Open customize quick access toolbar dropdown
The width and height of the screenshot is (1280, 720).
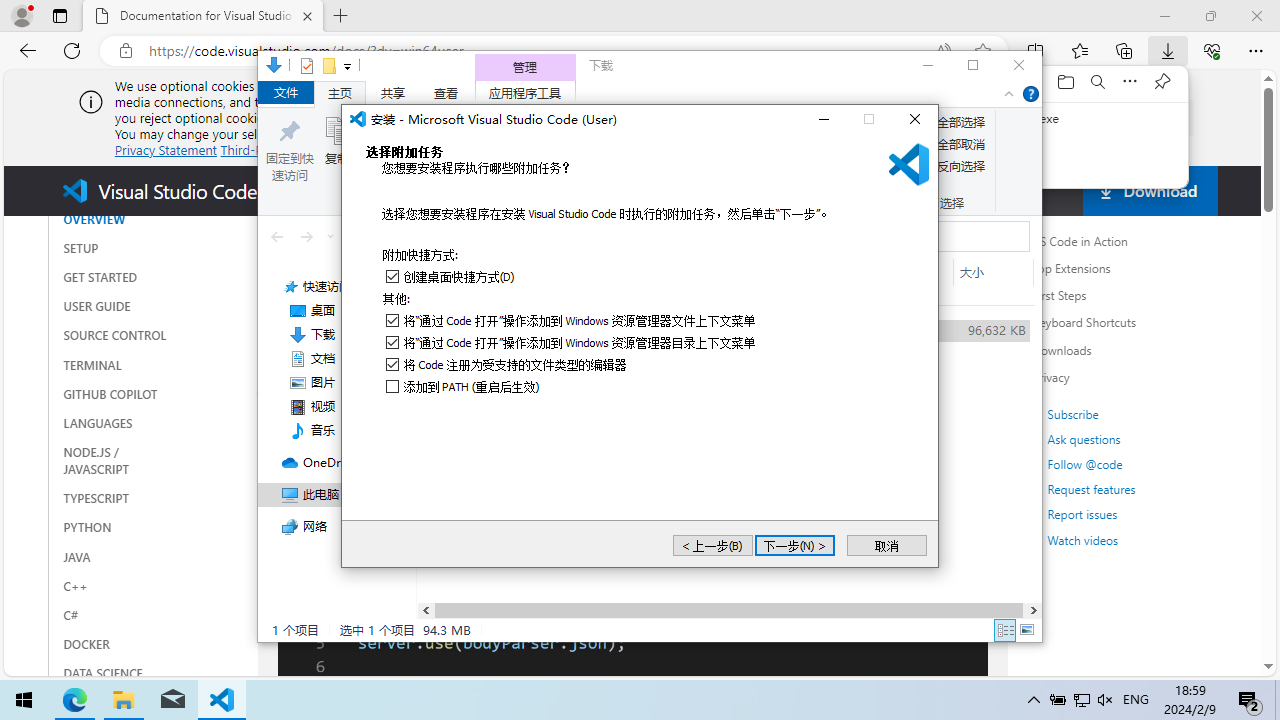tap(347, 66)
